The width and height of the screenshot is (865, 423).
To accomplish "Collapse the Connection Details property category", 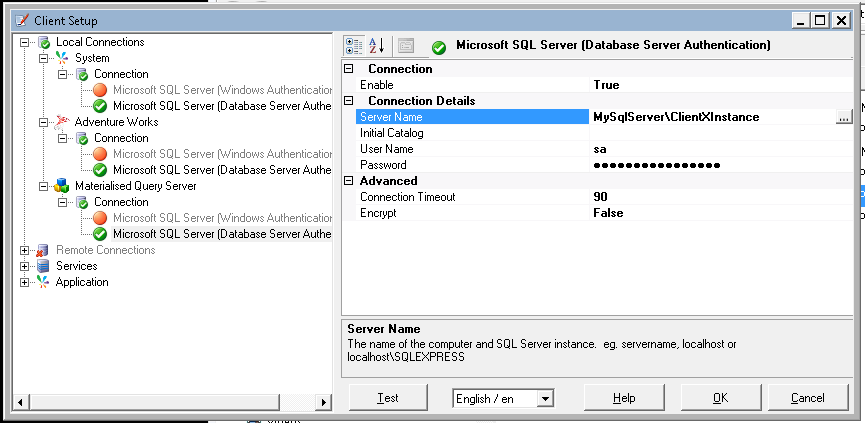I will point(349,101).
